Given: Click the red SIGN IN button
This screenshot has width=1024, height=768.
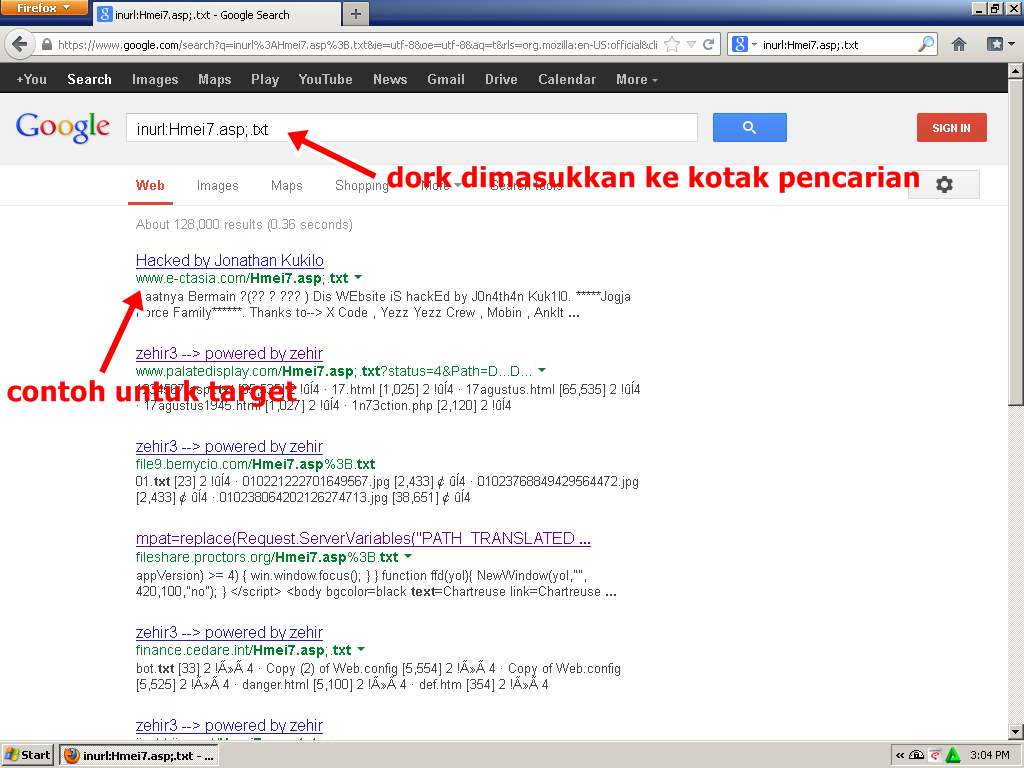Looking at the screenshot, I should coord(951,127).
